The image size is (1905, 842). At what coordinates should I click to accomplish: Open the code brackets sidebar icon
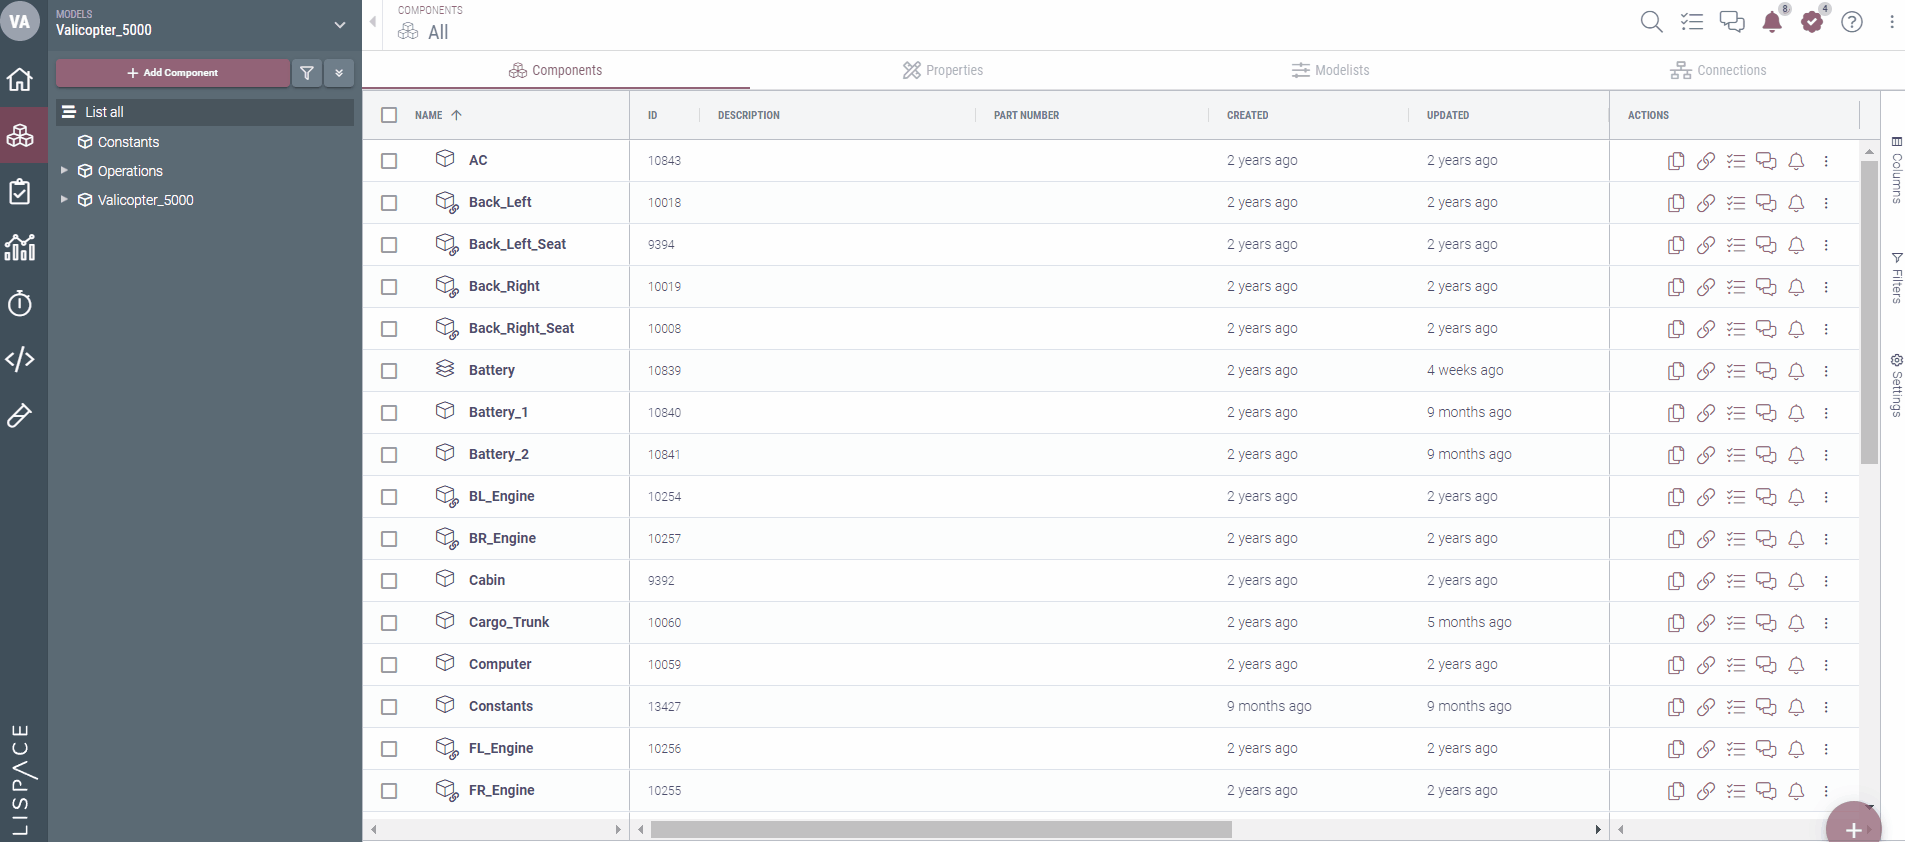[20, 359]
